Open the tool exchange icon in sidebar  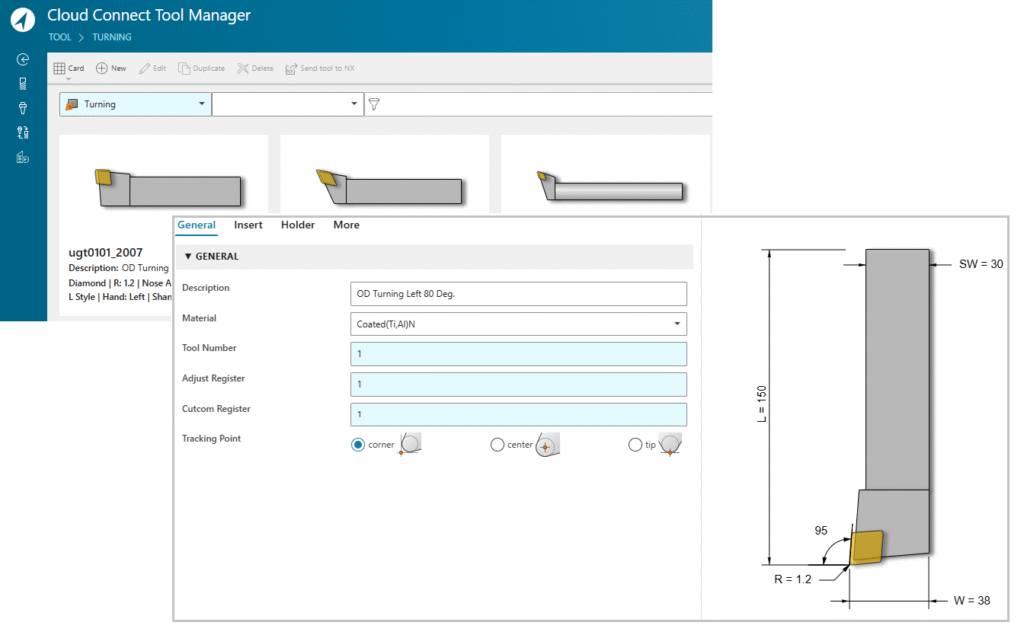click(x=23, y=133)
